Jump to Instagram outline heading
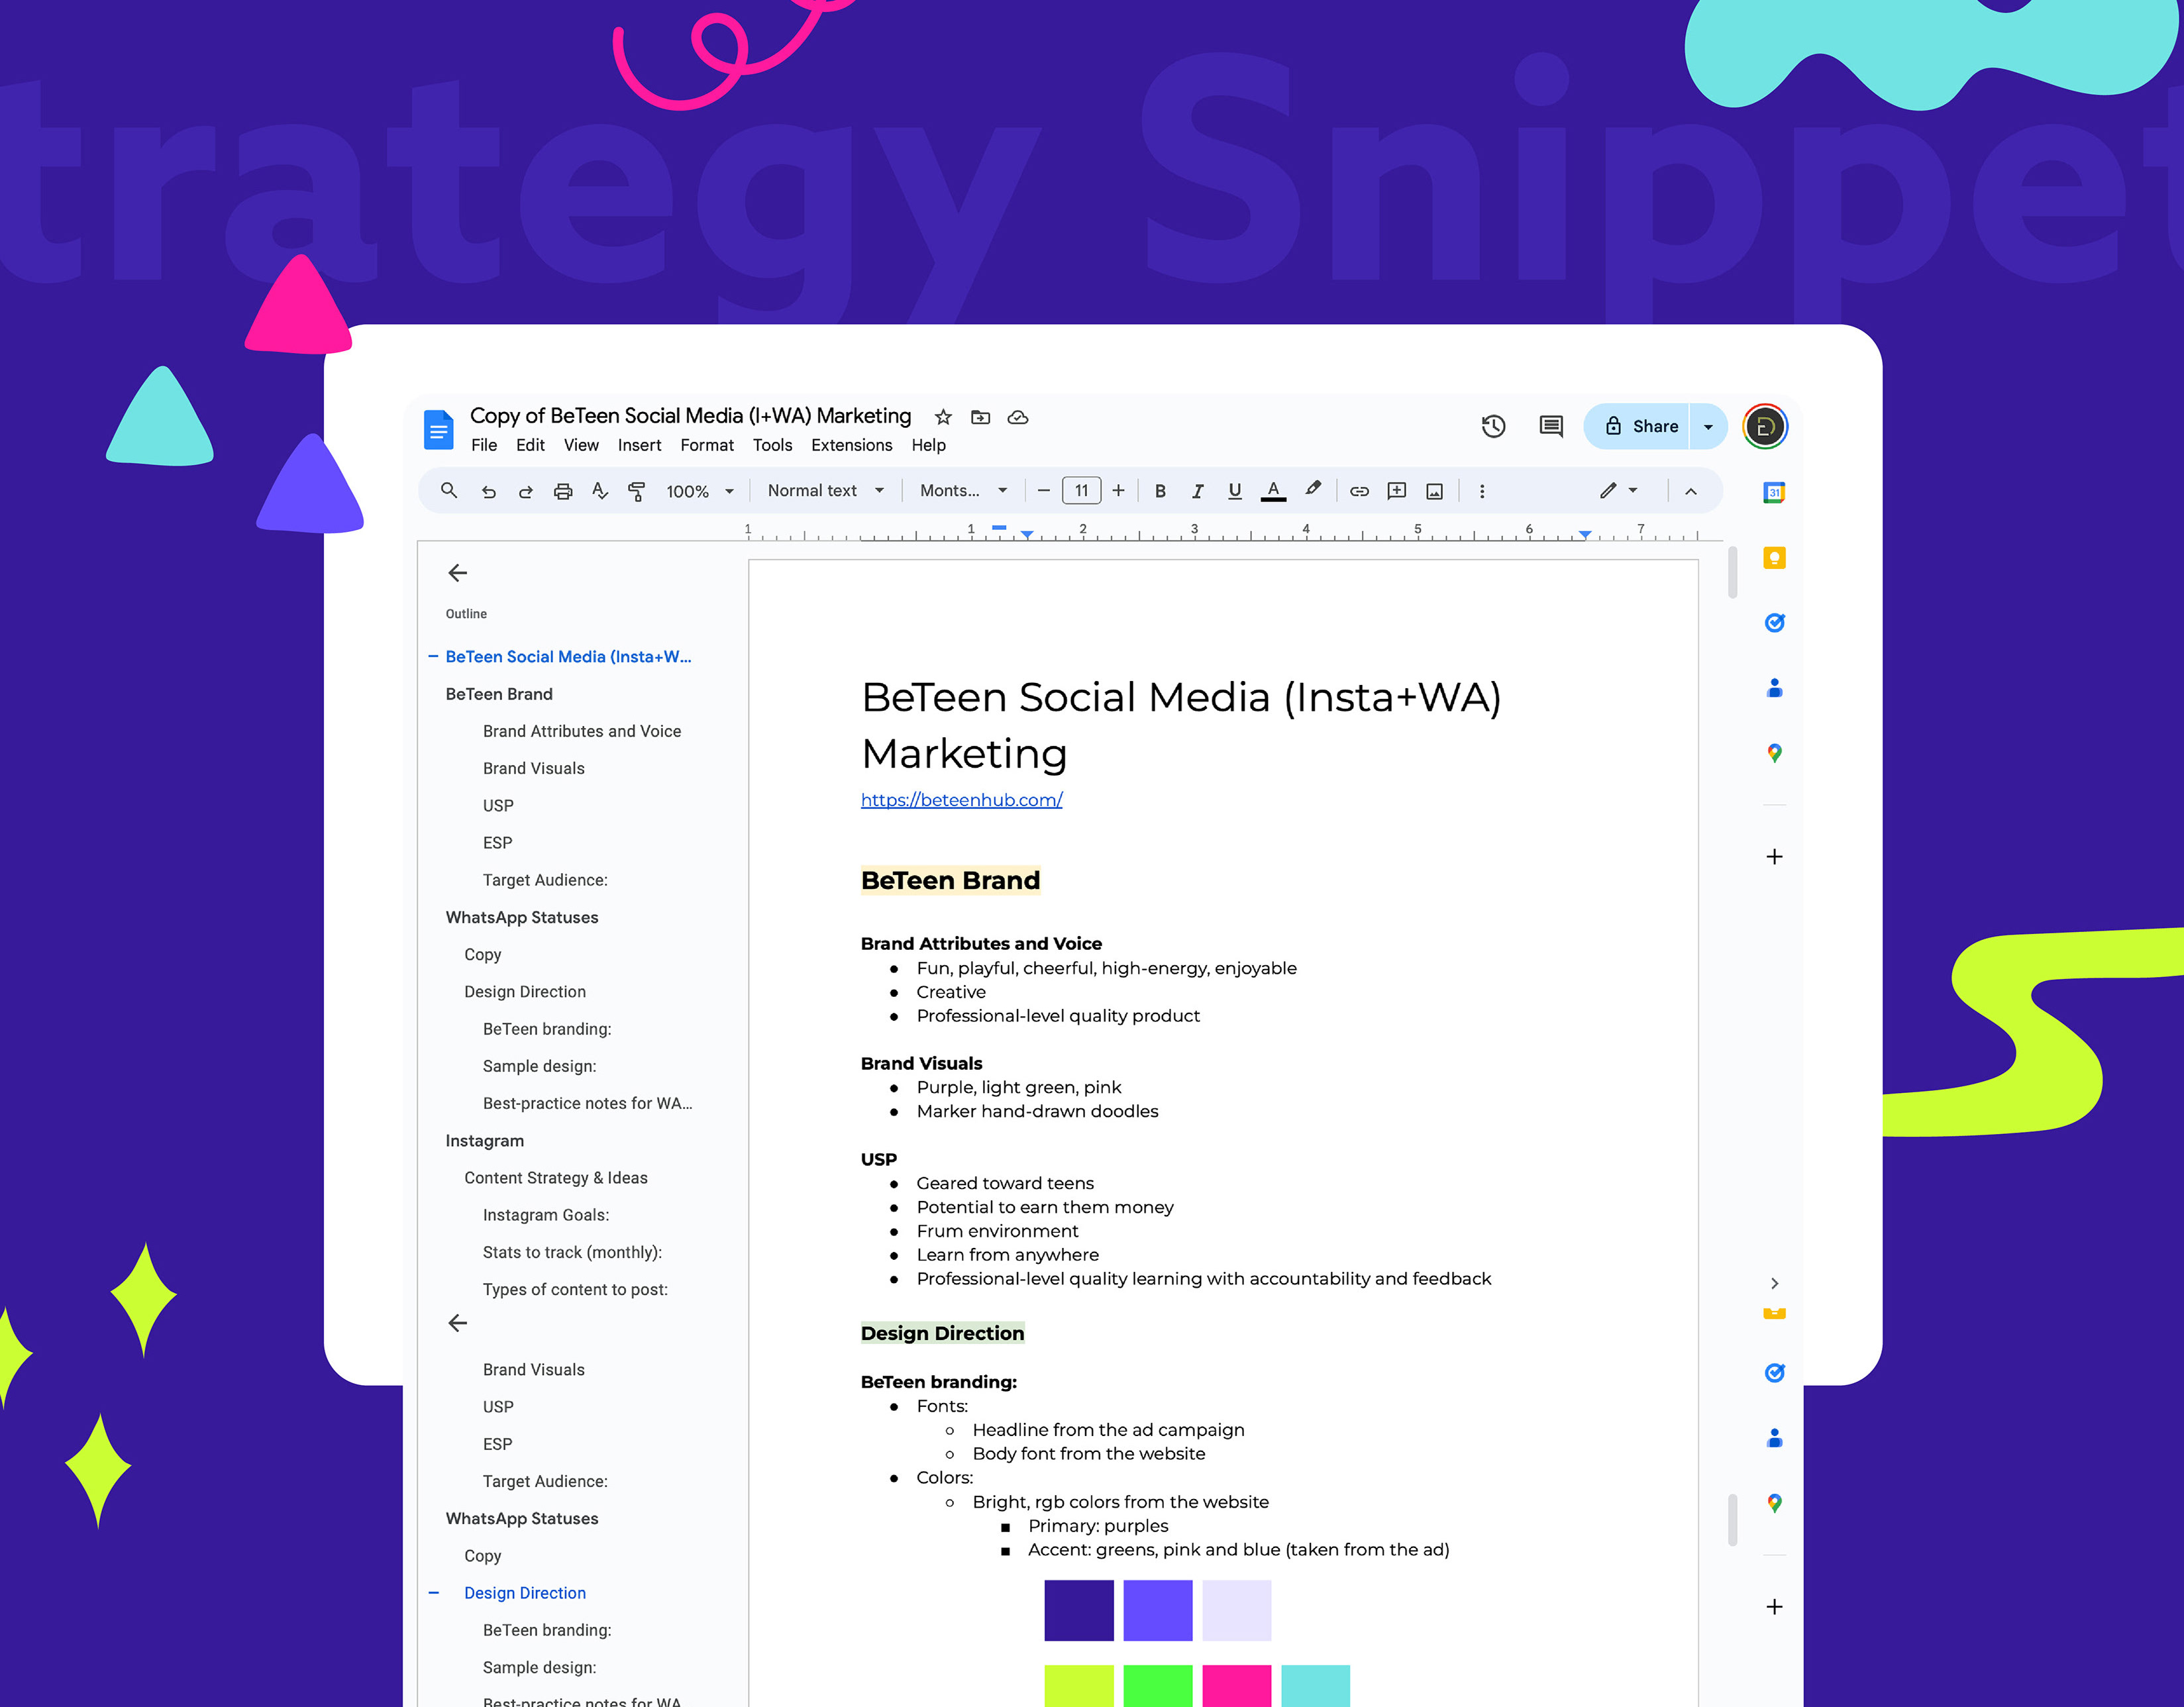 [x=484, y=1141]
